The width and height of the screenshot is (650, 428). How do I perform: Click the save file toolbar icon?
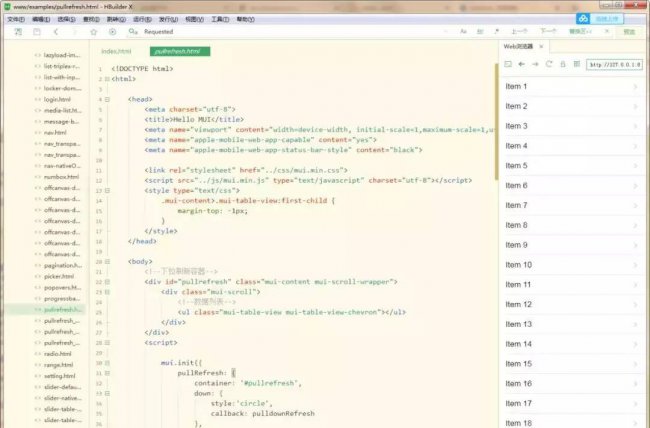tap(37, 32)
